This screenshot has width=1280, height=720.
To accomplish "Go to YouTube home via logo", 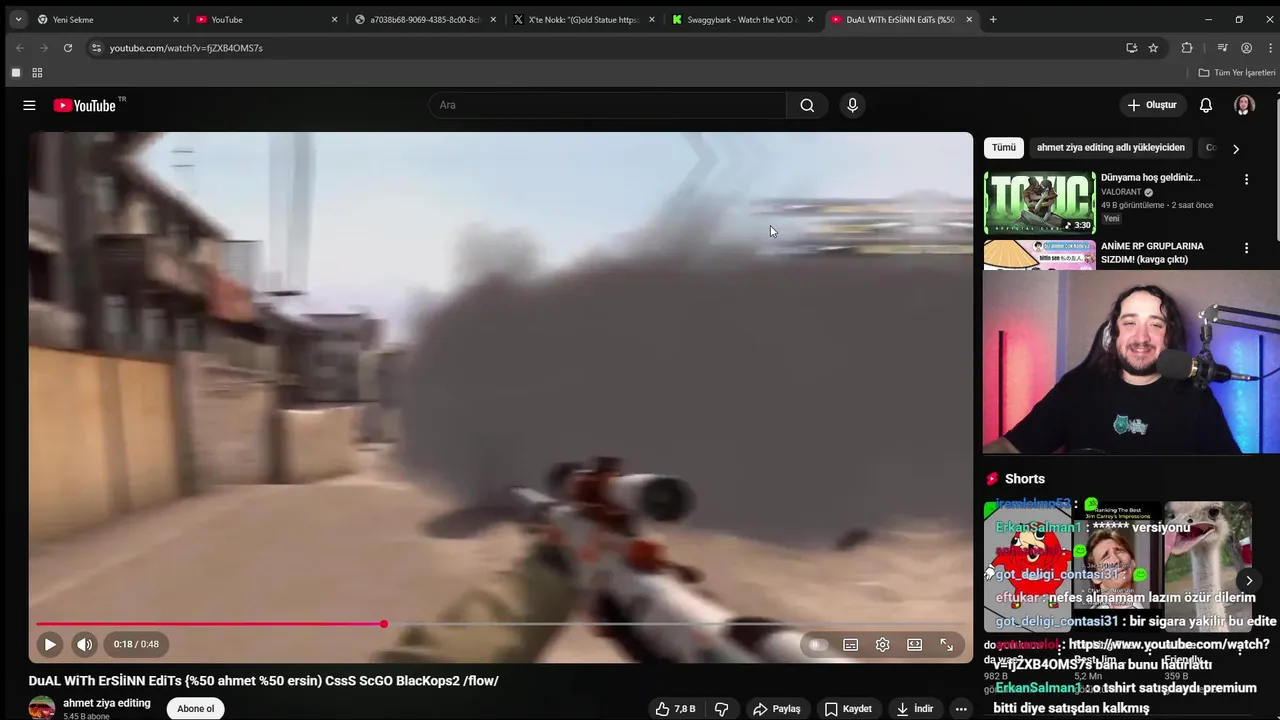I will coord(85,105).
